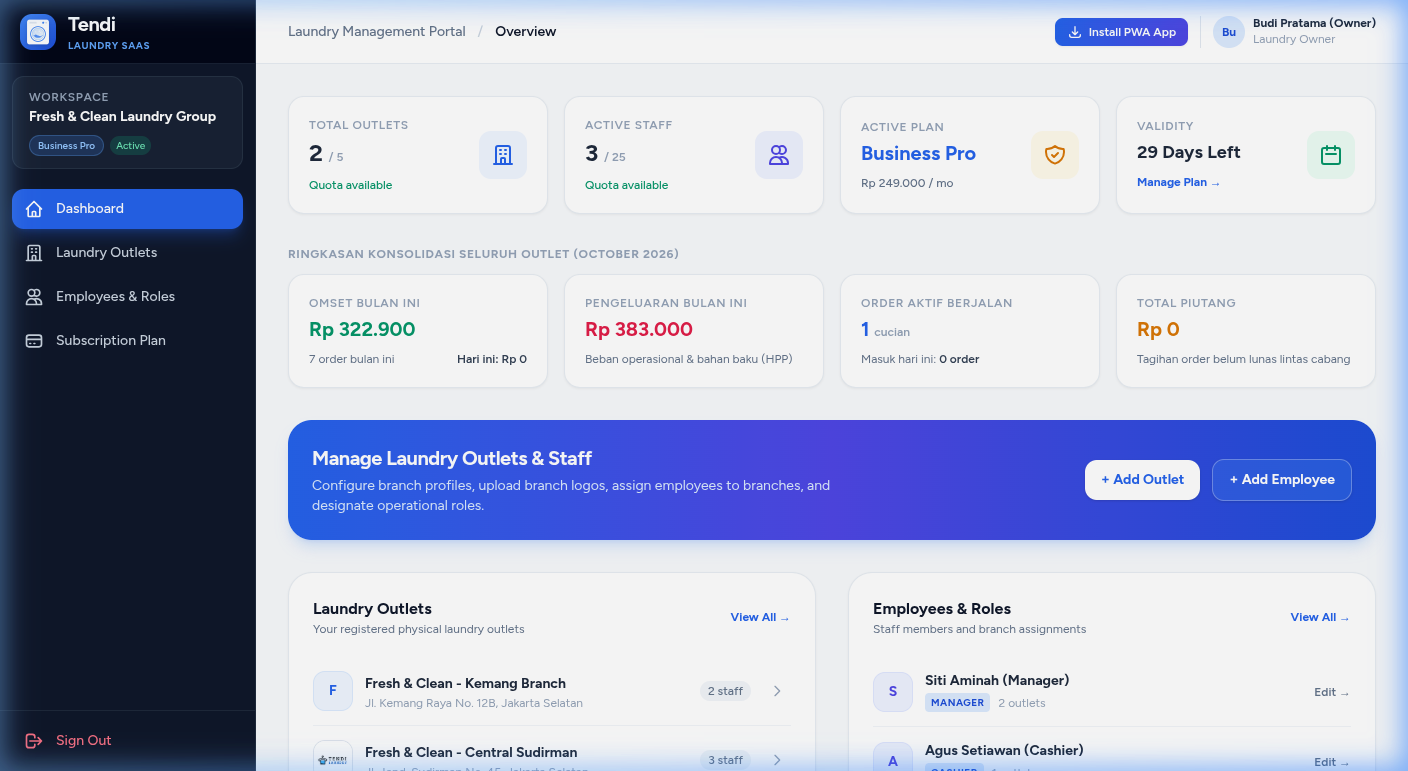Image resolution: width=1408 pixels, height=771 pixels.
Task: Click the Masuk hari ini: 0 order text
Action: pos(920,359)
